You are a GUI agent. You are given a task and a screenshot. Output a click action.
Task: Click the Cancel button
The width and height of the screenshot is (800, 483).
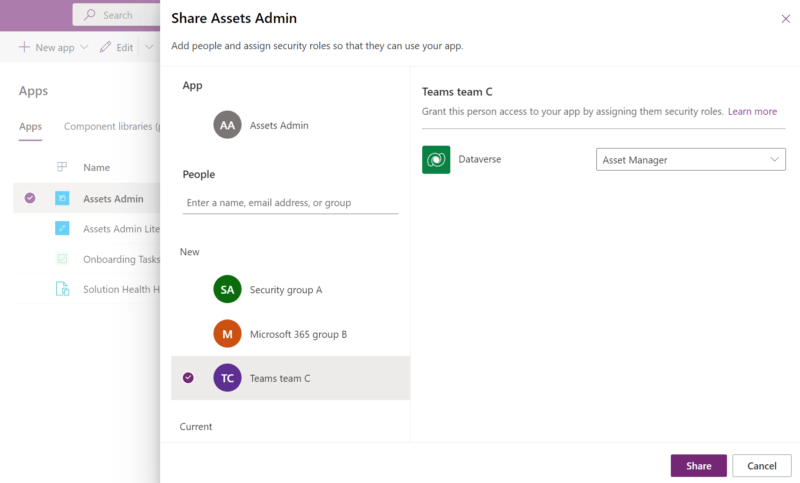[762, 466]
